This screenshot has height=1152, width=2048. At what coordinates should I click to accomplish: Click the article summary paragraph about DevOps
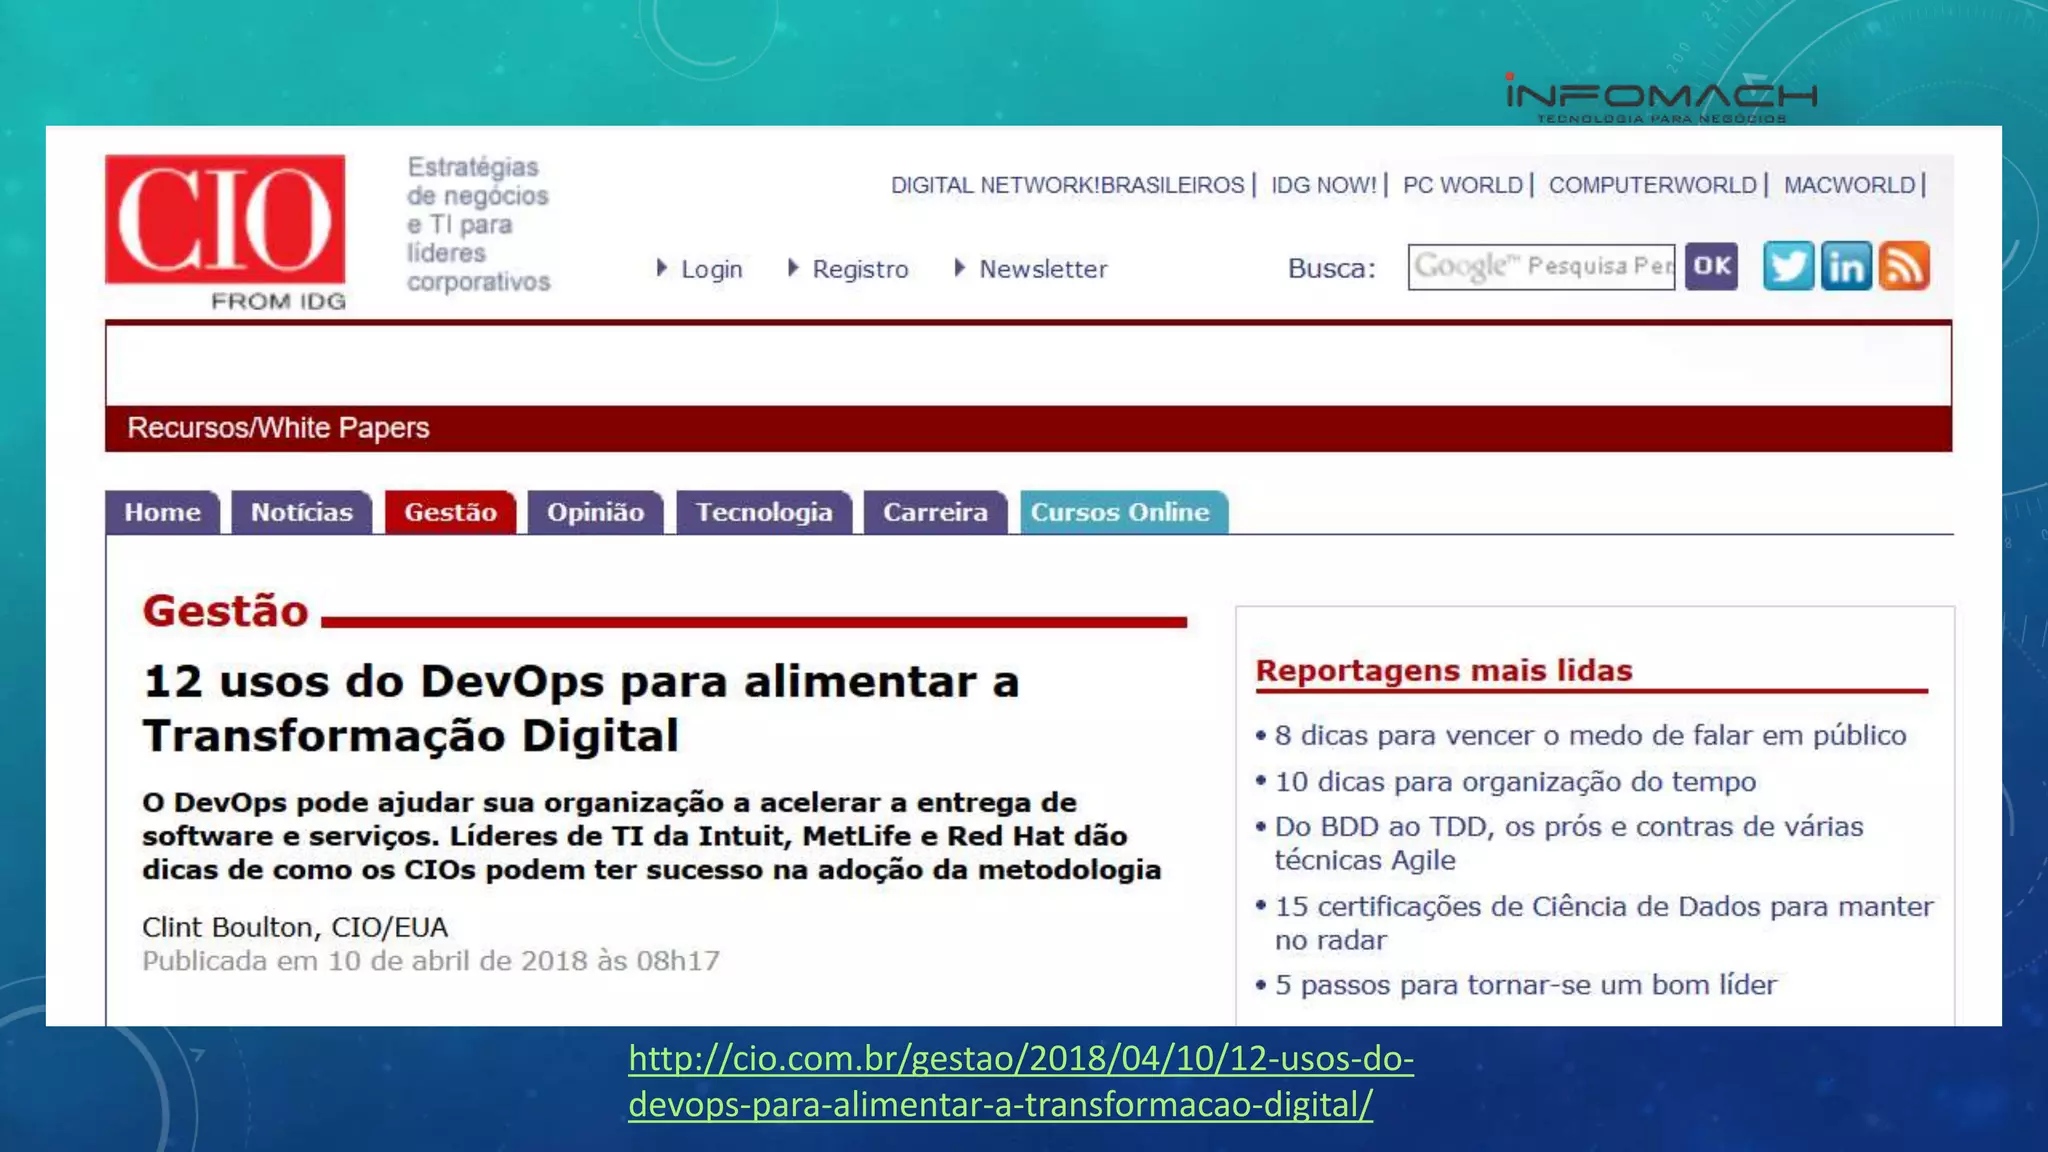[x=651, y=836]
